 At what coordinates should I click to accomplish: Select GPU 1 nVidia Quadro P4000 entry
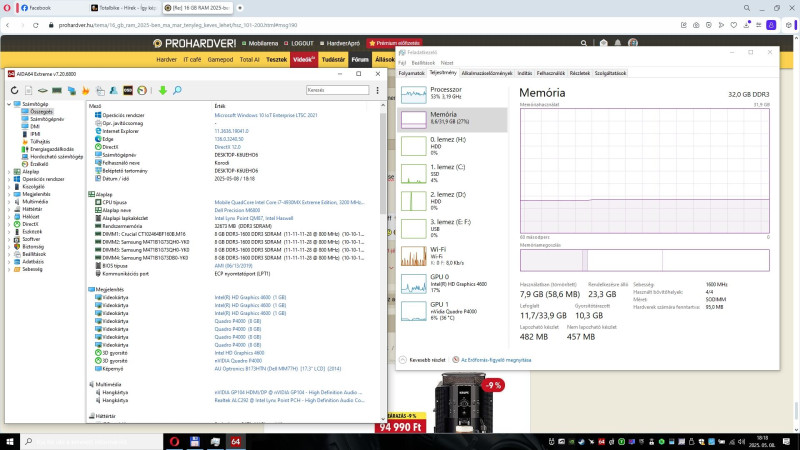click(452, 311)
